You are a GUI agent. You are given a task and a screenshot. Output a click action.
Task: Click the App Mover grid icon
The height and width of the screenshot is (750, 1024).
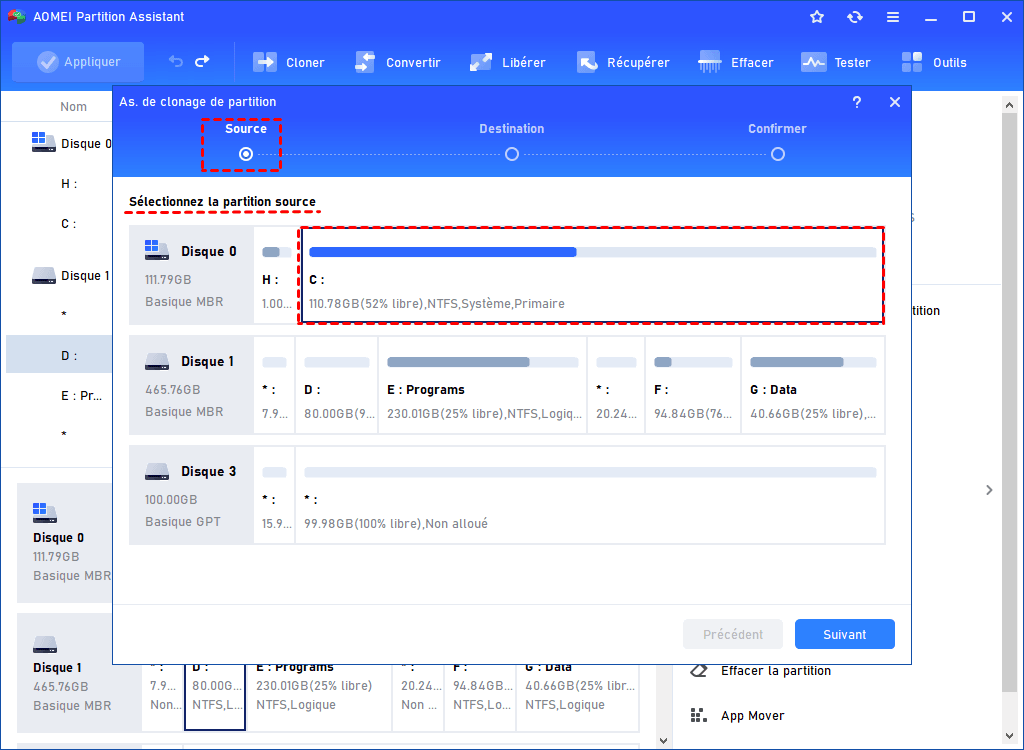(699, 715)
